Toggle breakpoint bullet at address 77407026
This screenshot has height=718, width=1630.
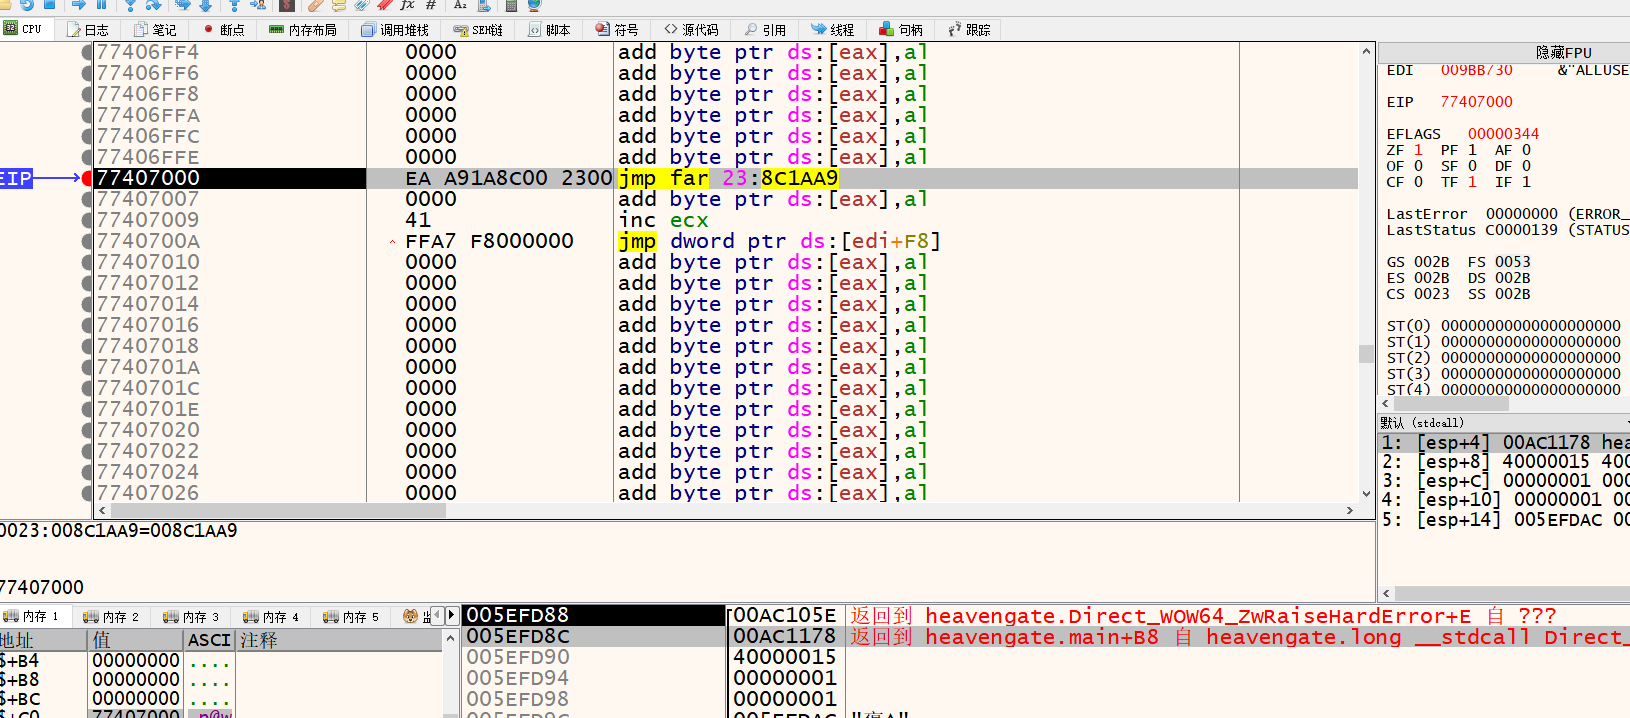click(87, 493)
